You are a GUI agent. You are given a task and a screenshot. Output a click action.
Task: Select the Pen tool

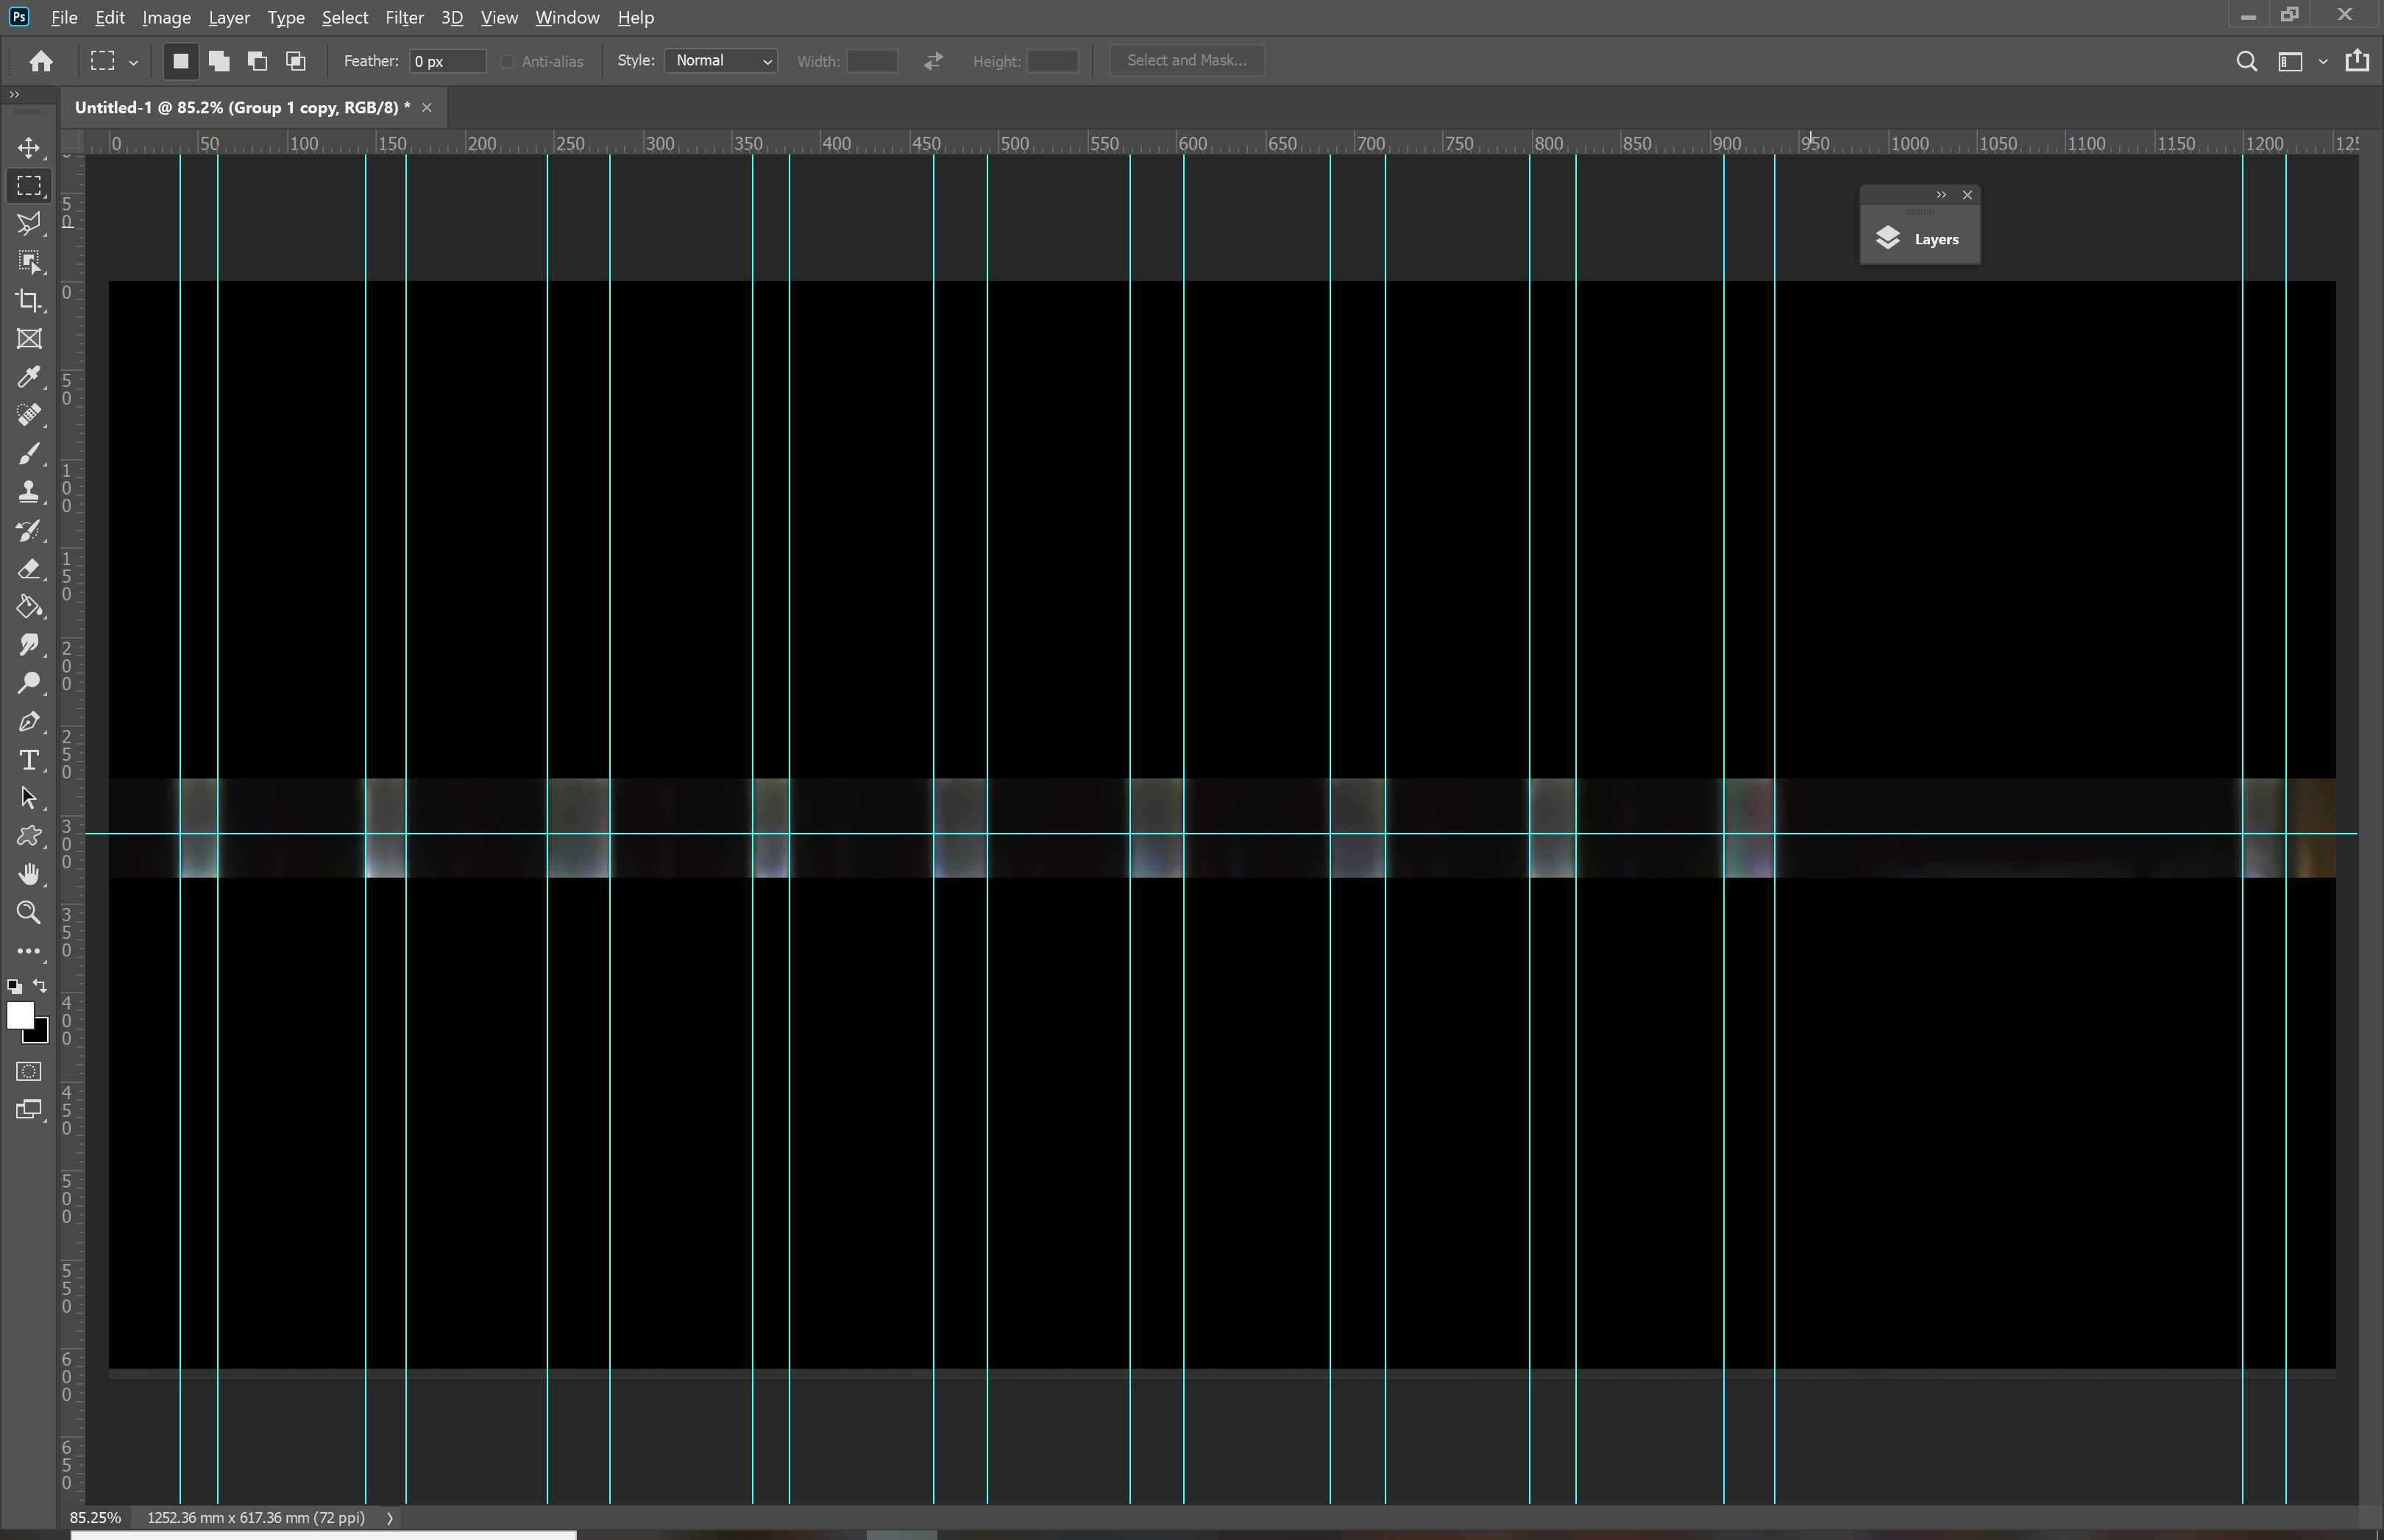29,722
